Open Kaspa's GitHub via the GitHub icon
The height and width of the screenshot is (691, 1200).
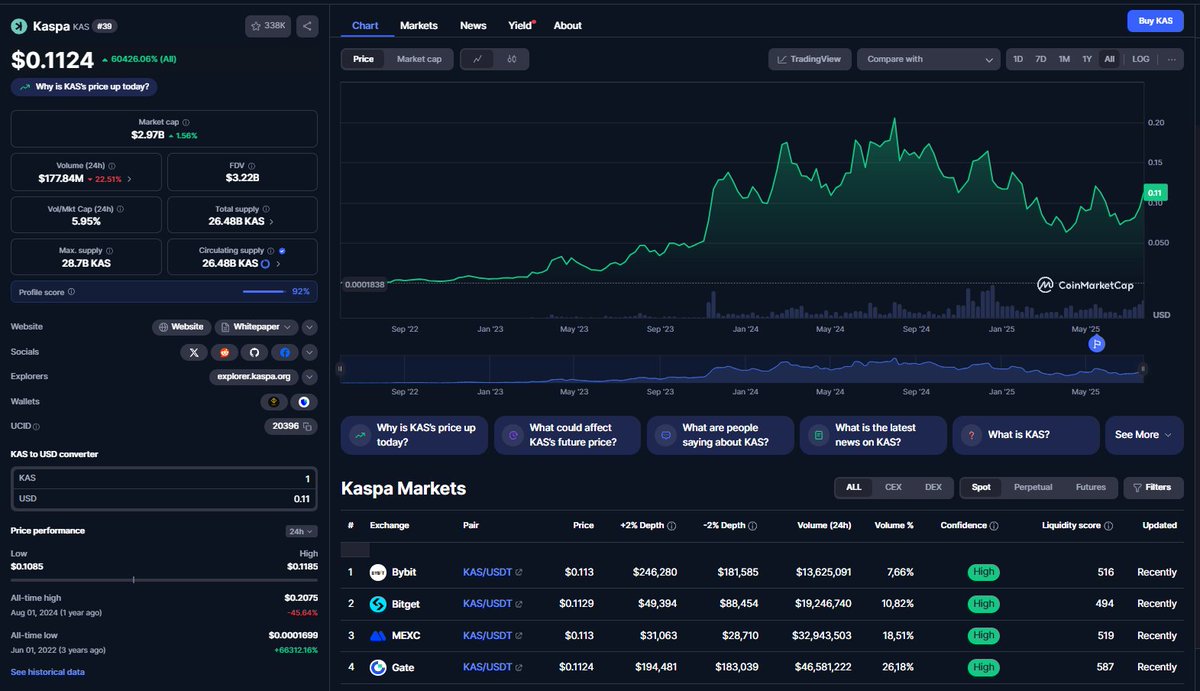tap(254, 352)
